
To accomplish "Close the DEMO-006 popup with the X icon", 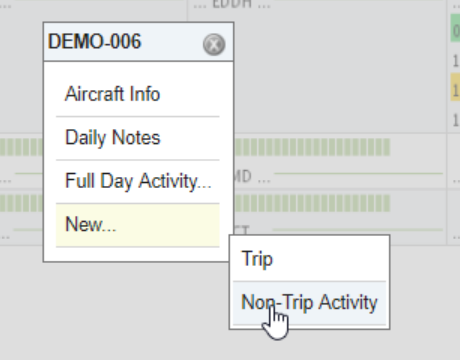I will (x=214, y=44).
